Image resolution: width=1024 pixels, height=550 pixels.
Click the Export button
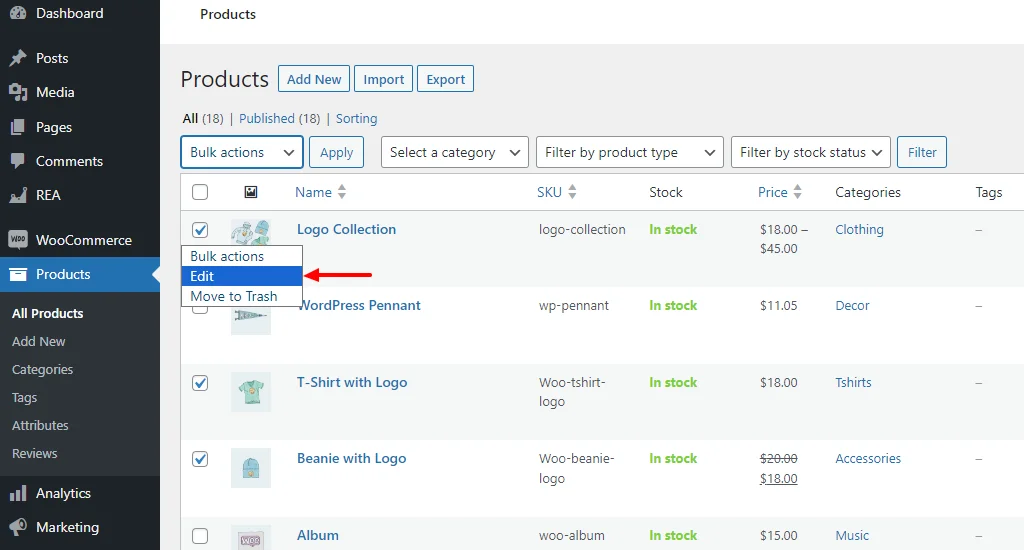tap(445, 79)
